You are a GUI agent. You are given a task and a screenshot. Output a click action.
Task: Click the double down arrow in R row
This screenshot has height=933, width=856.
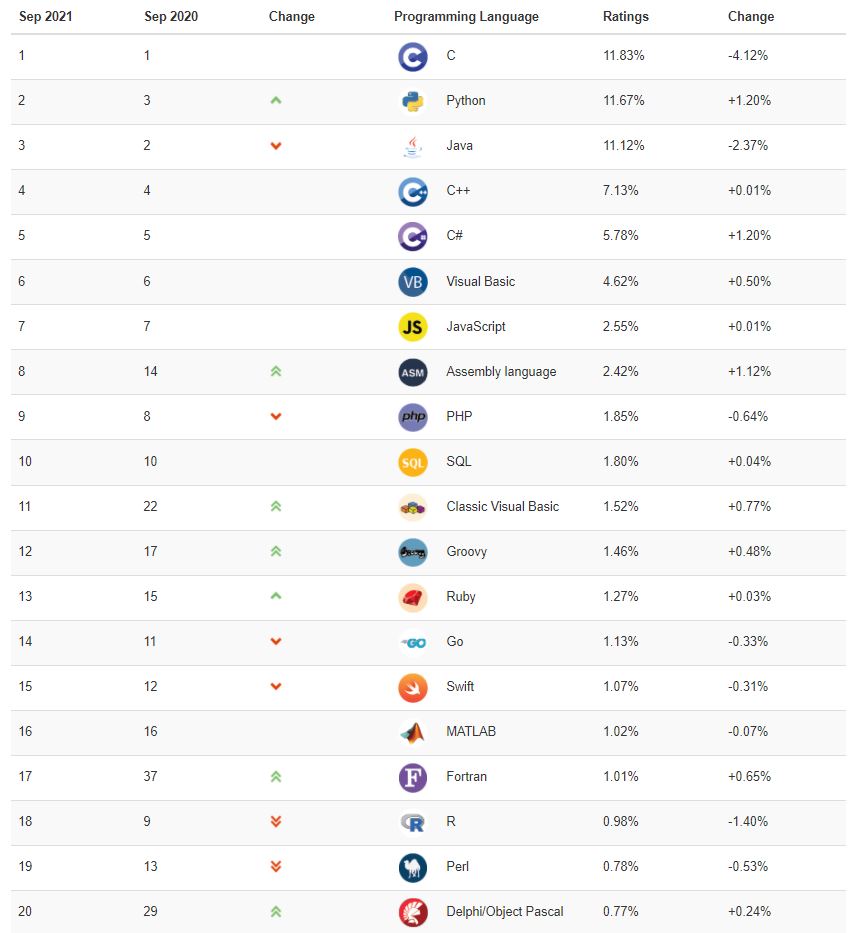tap(276, 822)
